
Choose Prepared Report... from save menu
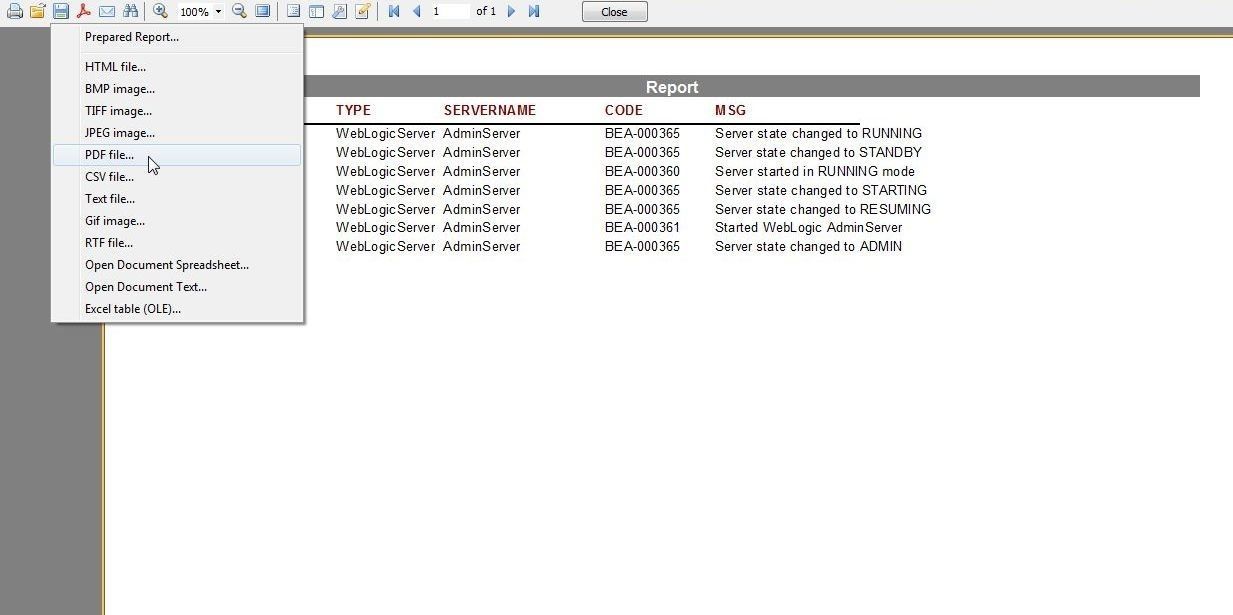[177, 37]
